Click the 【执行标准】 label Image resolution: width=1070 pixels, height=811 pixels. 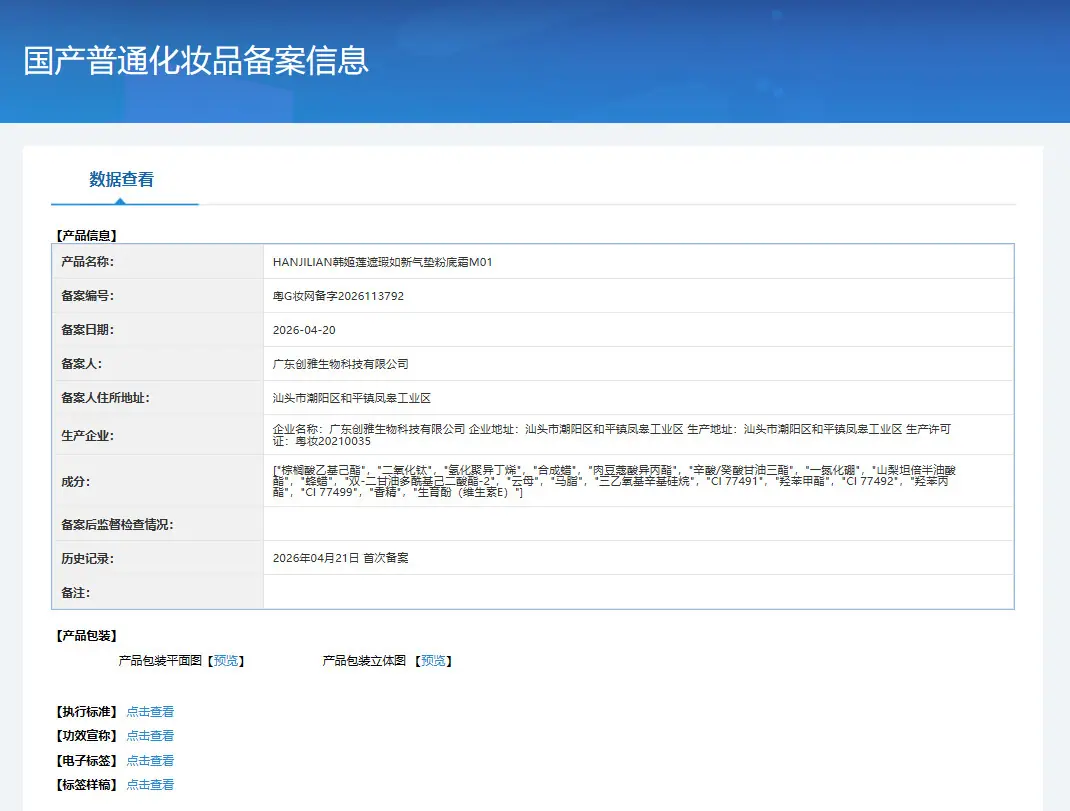coord(87,712)
